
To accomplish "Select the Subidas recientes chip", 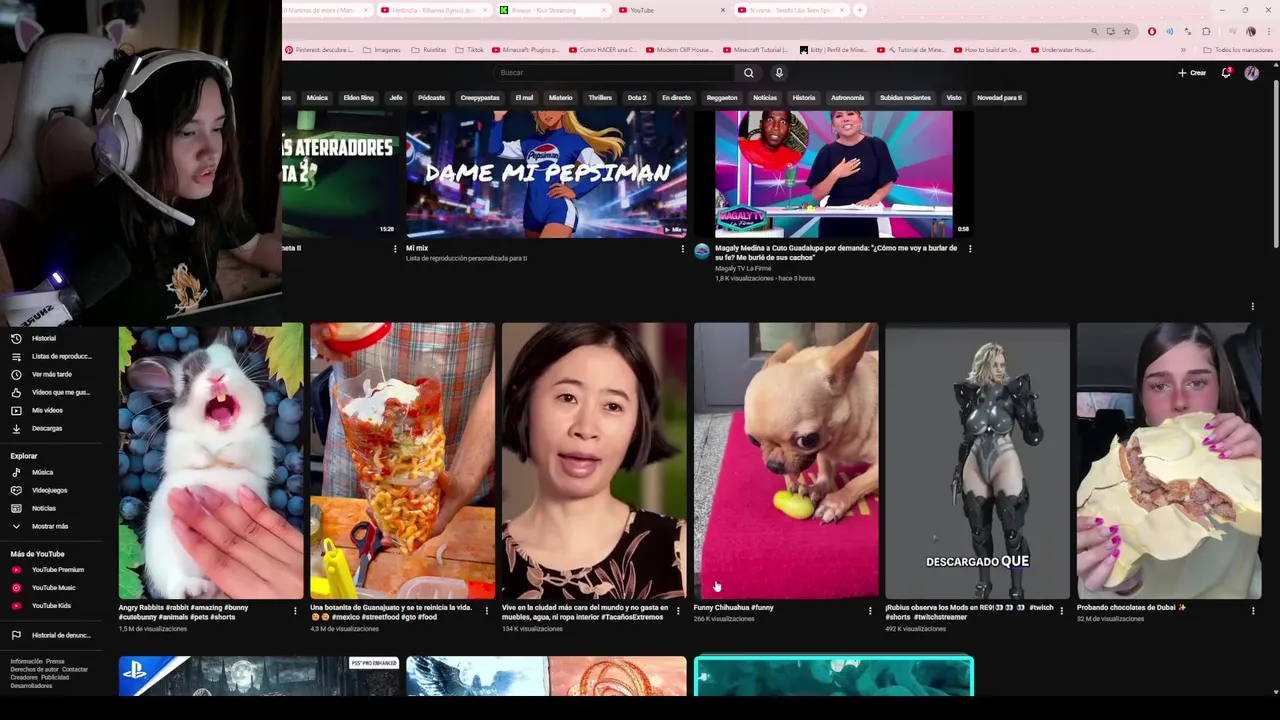I will pyautogui.click(x=905, y=98).
